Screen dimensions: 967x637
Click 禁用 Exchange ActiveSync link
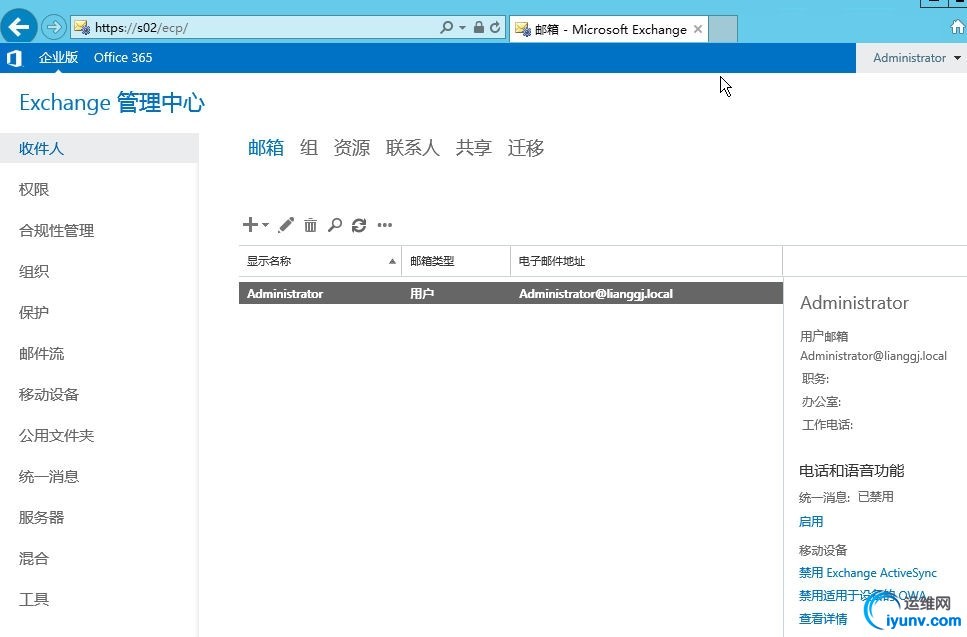coord(868,573)
